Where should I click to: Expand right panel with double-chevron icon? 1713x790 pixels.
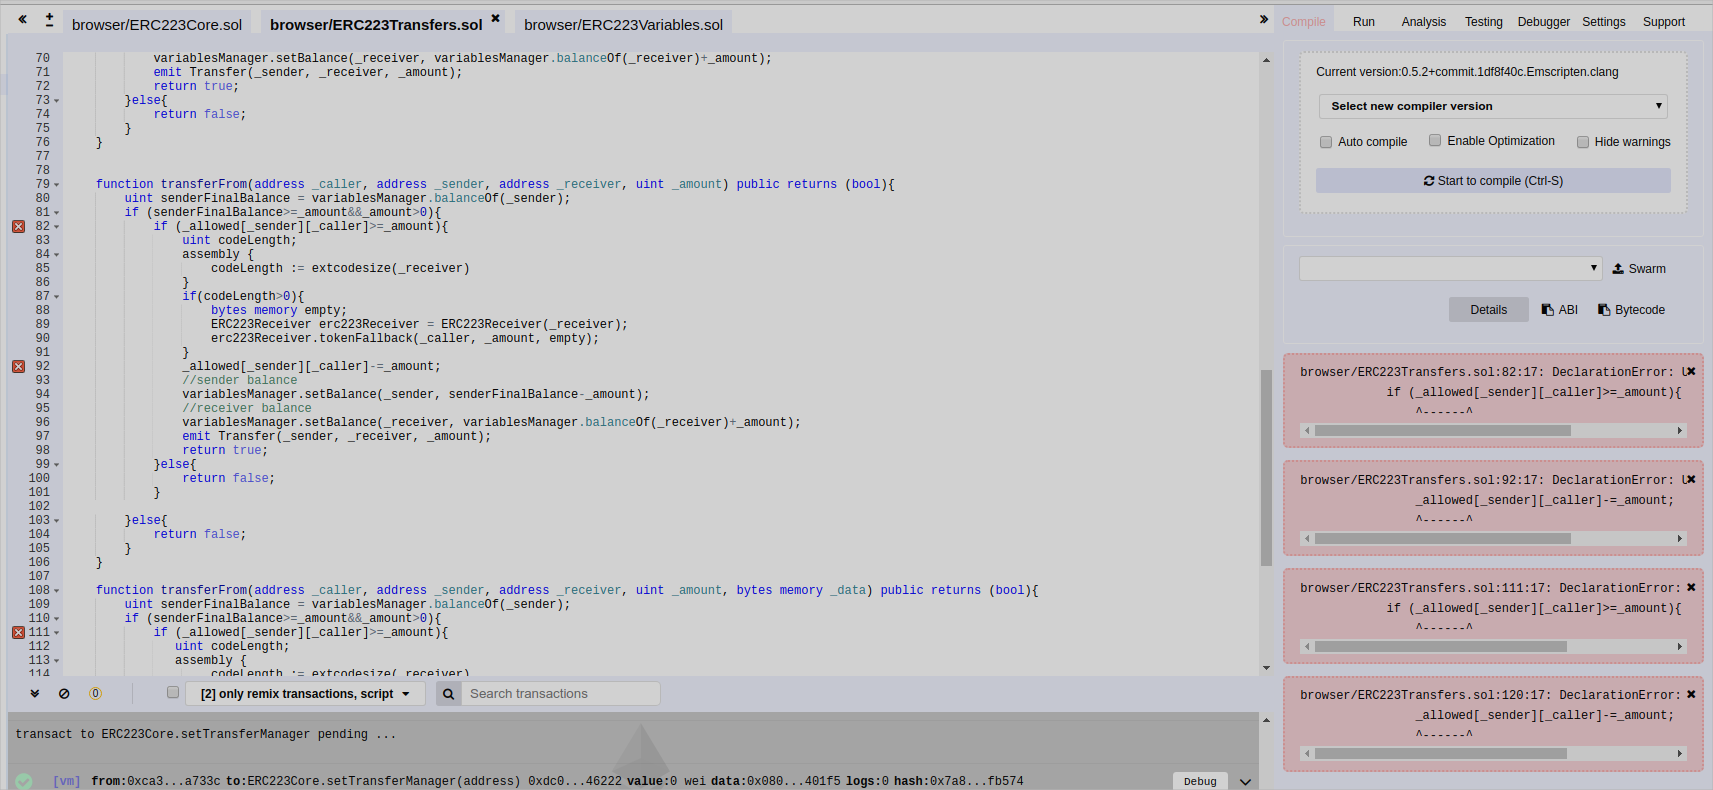[1264, 19]
